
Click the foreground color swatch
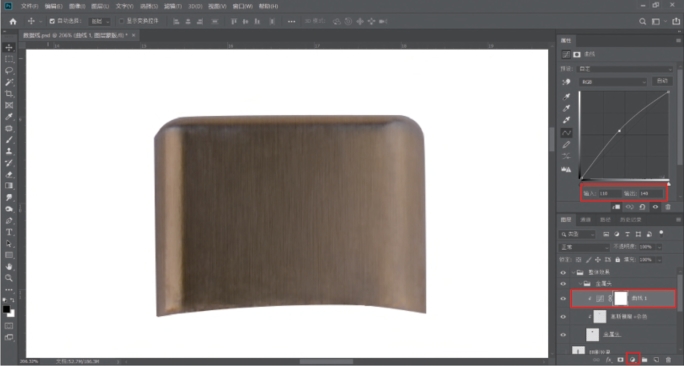(7, 309)
